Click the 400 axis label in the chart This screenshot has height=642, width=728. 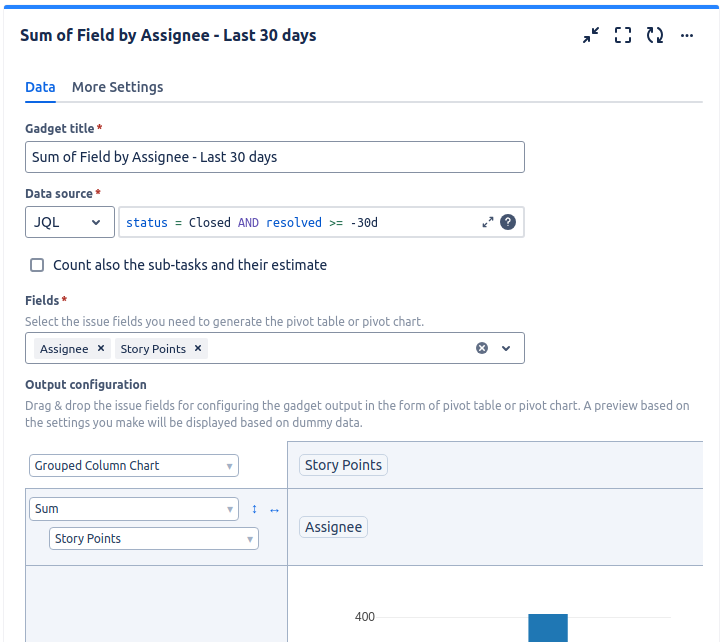[x=364, y=616]
